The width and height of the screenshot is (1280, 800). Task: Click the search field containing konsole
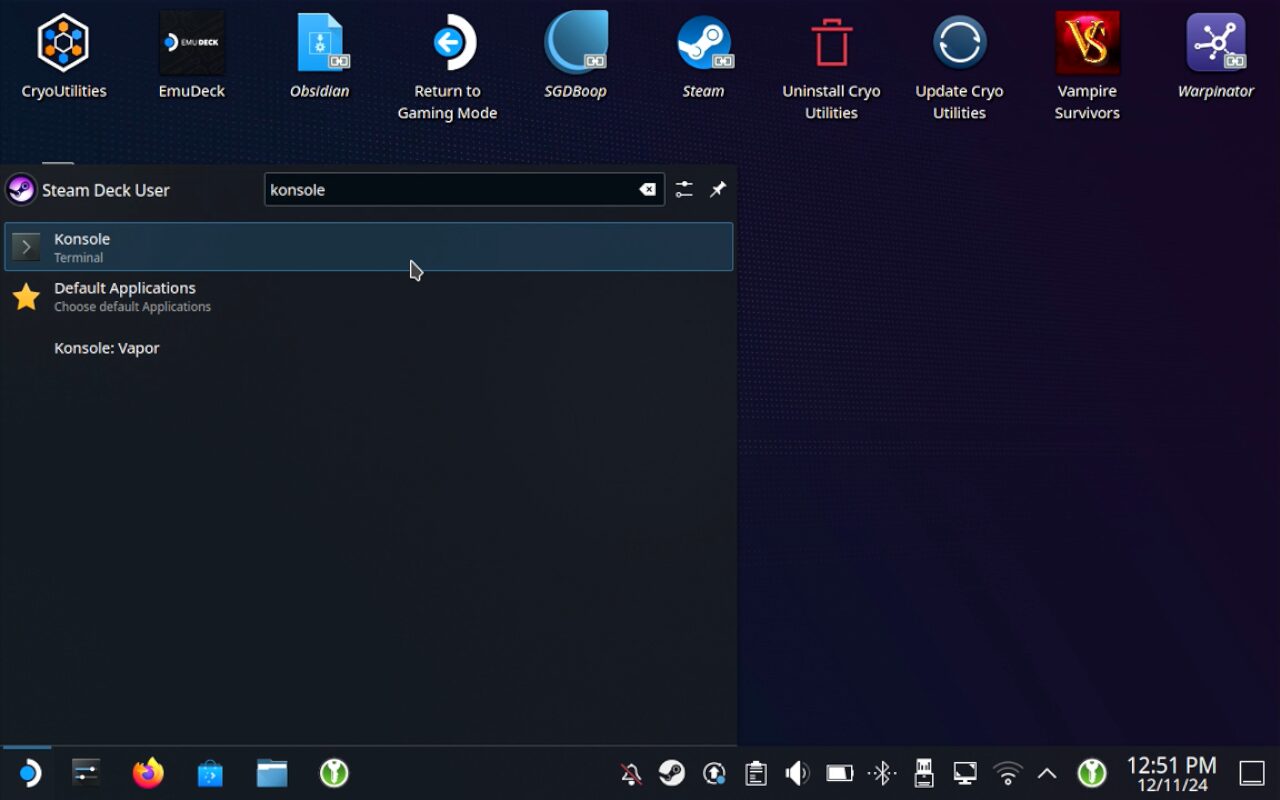click(x=450, y=190)
